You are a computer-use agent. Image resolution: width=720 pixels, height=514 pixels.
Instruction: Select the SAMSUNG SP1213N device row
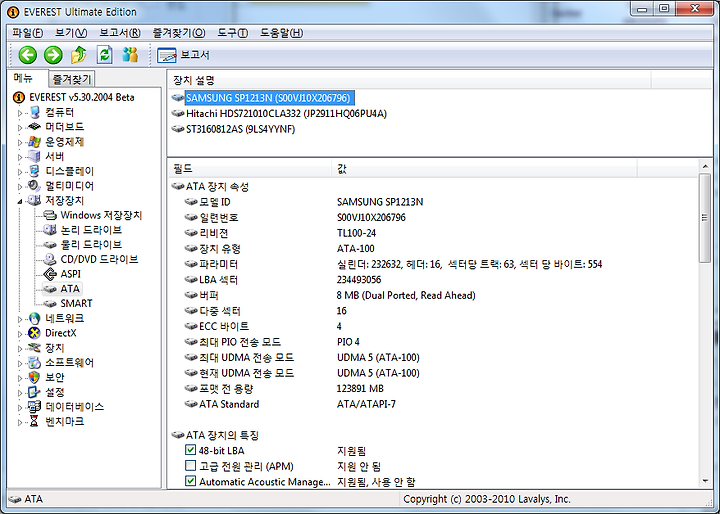pyautogui.click(x=268, y=98)
